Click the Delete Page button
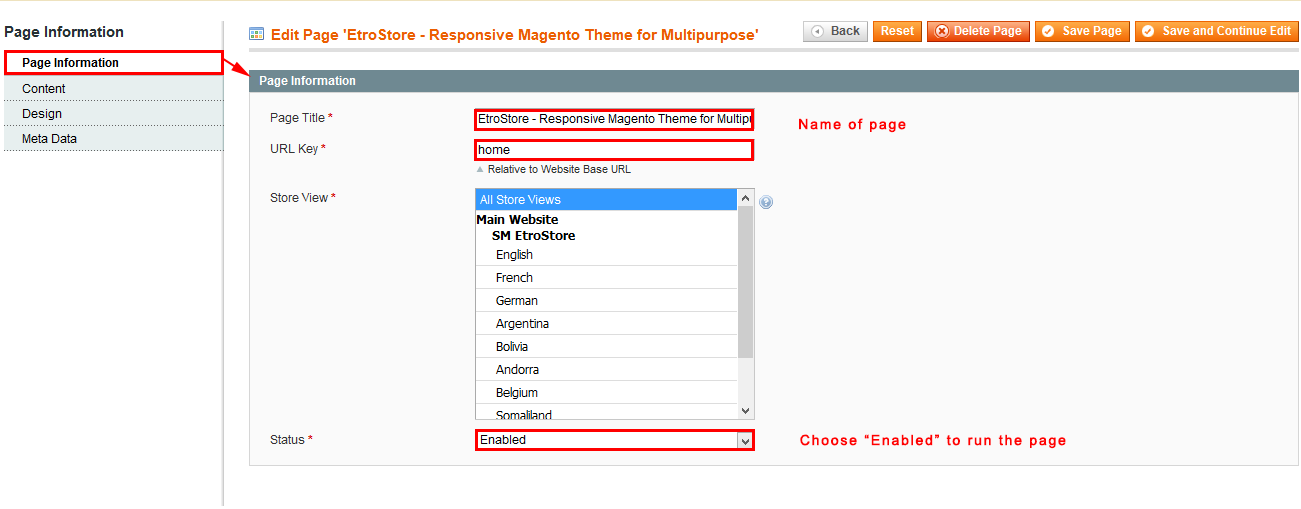This screenshot has height=509, width=1301. click(978, 31)
